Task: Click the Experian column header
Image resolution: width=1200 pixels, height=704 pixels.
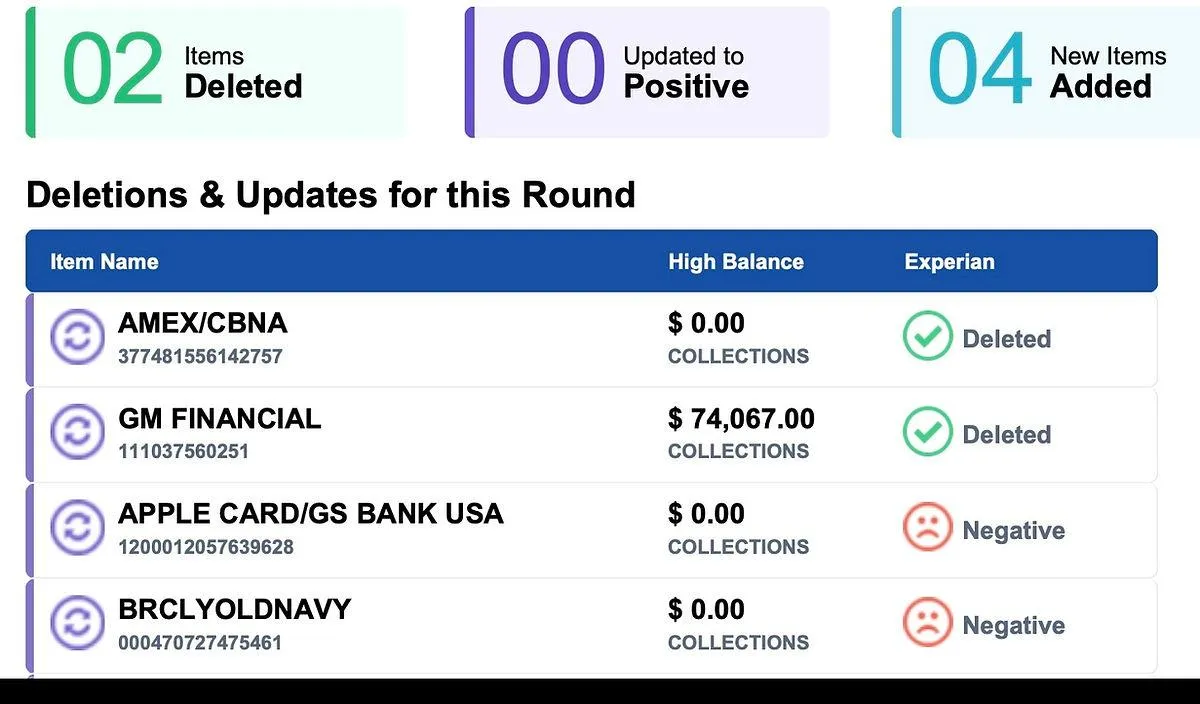Action: (949, 262)
